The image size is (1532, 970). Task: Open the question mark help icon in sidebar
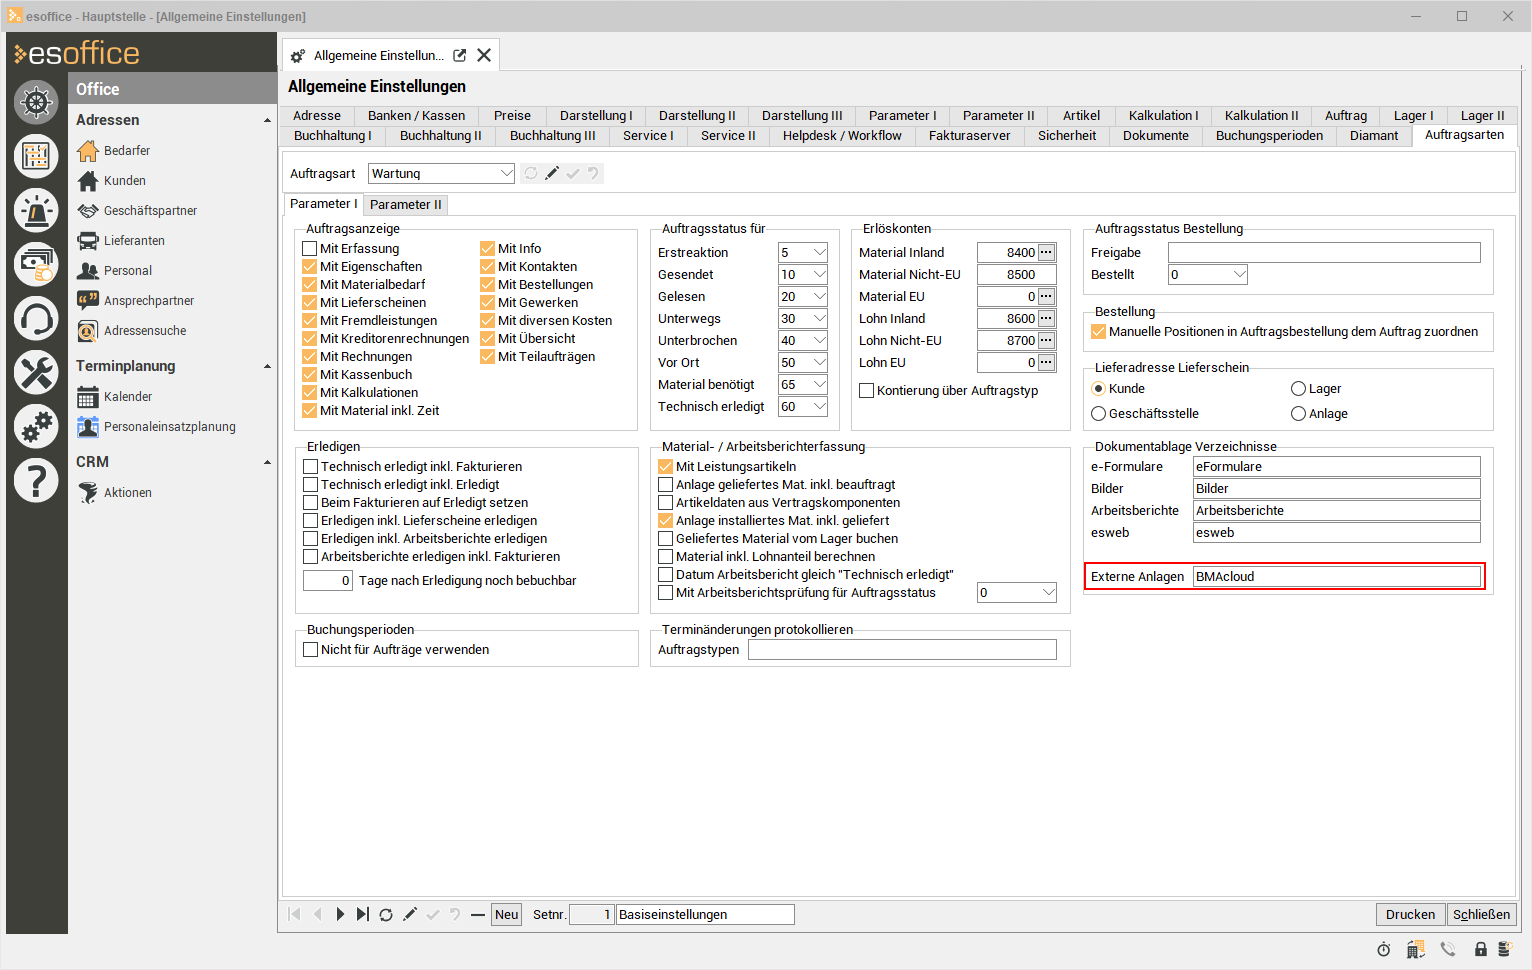(36, 481)
